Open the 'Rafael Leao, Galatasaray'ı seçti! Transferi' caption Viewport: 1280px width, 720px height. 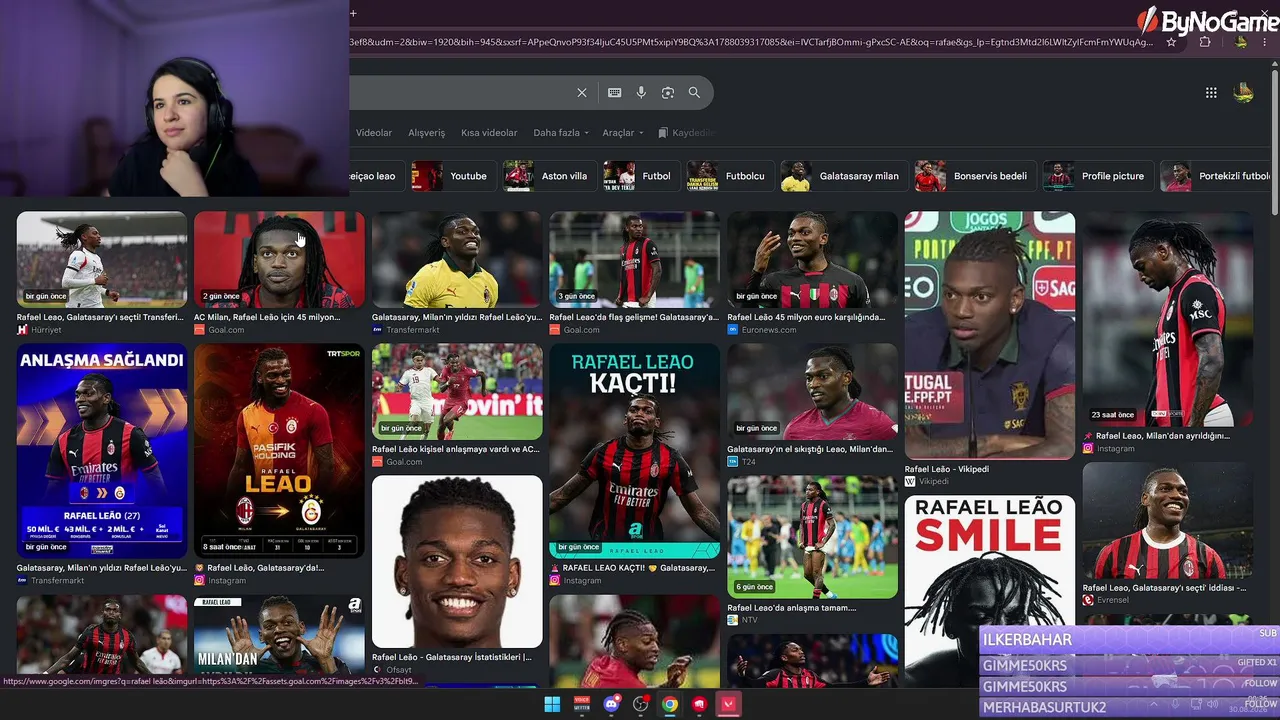coord(101,317)
